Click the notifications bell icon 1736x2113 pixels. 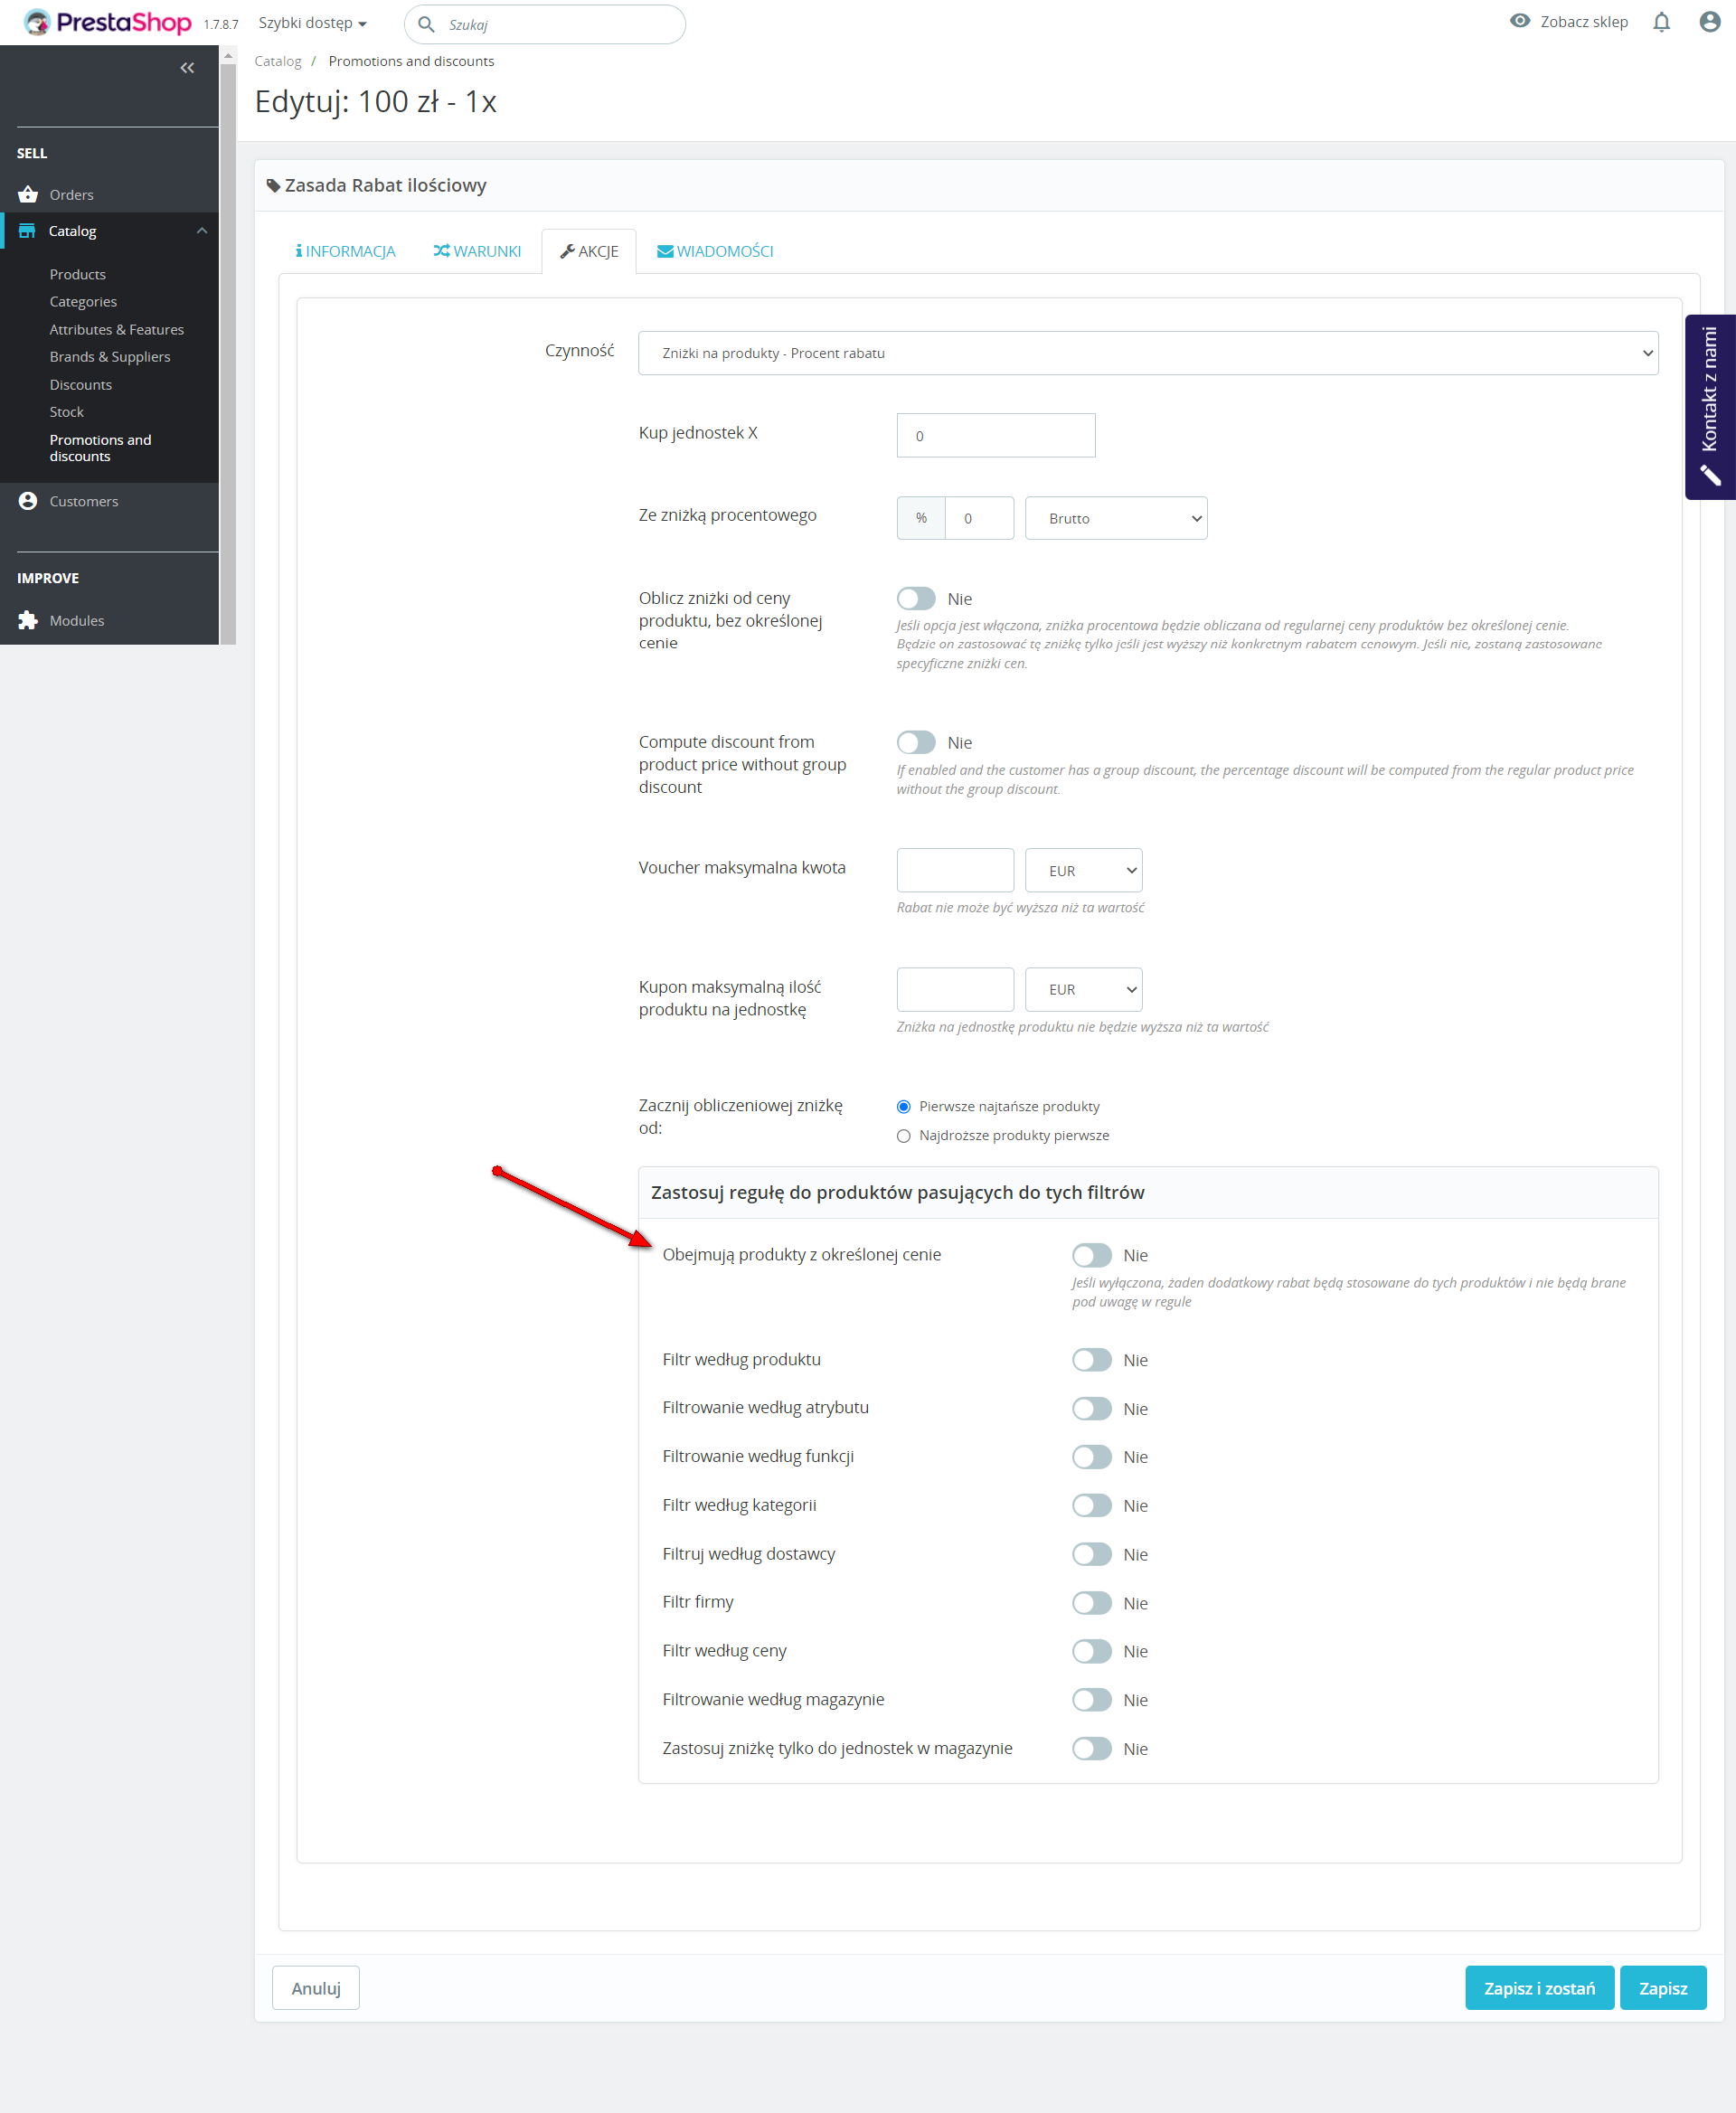(x=1661, y=22)
